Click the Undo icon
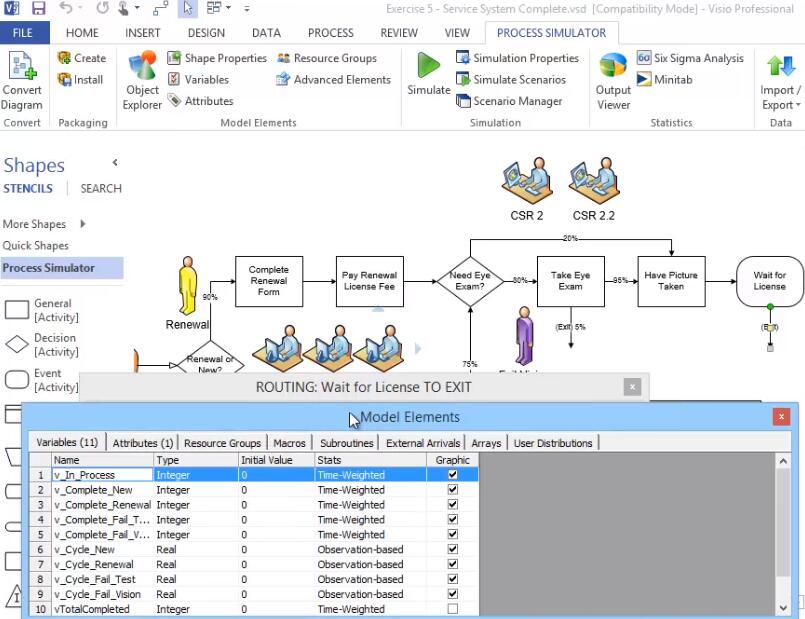Screen dimensions: 805x619 click(x=65, y=8)
